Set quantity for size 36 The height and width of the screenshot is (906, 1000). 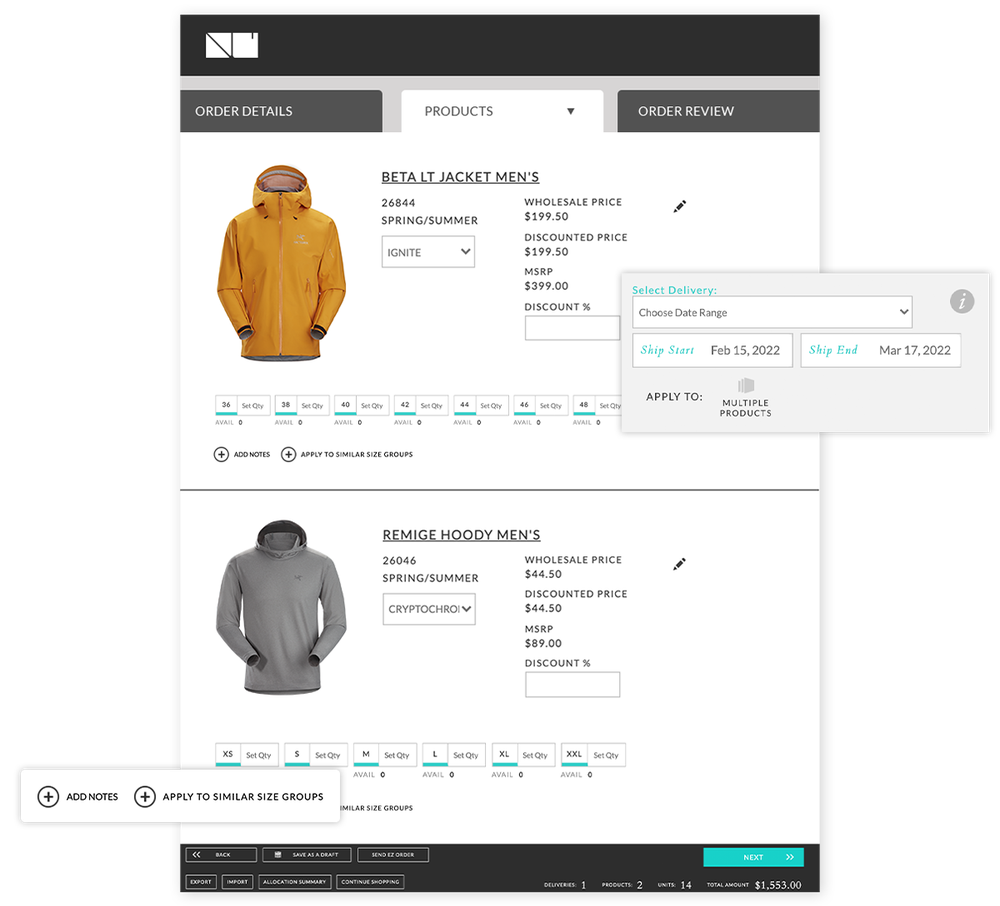[253, 406]
